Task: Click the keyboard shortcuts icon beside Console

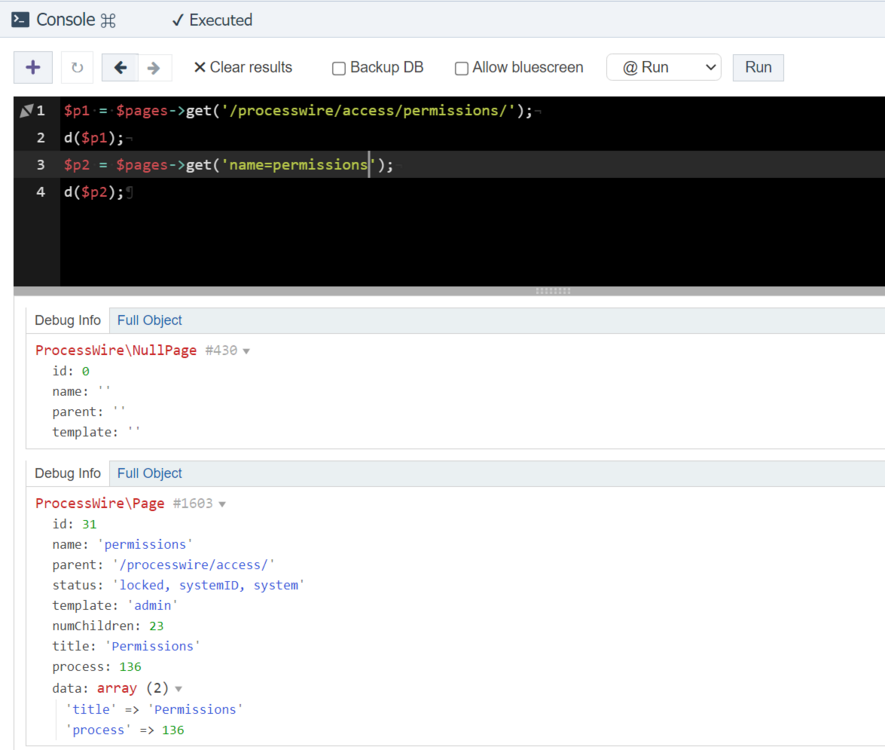Action: pos(109,21)
